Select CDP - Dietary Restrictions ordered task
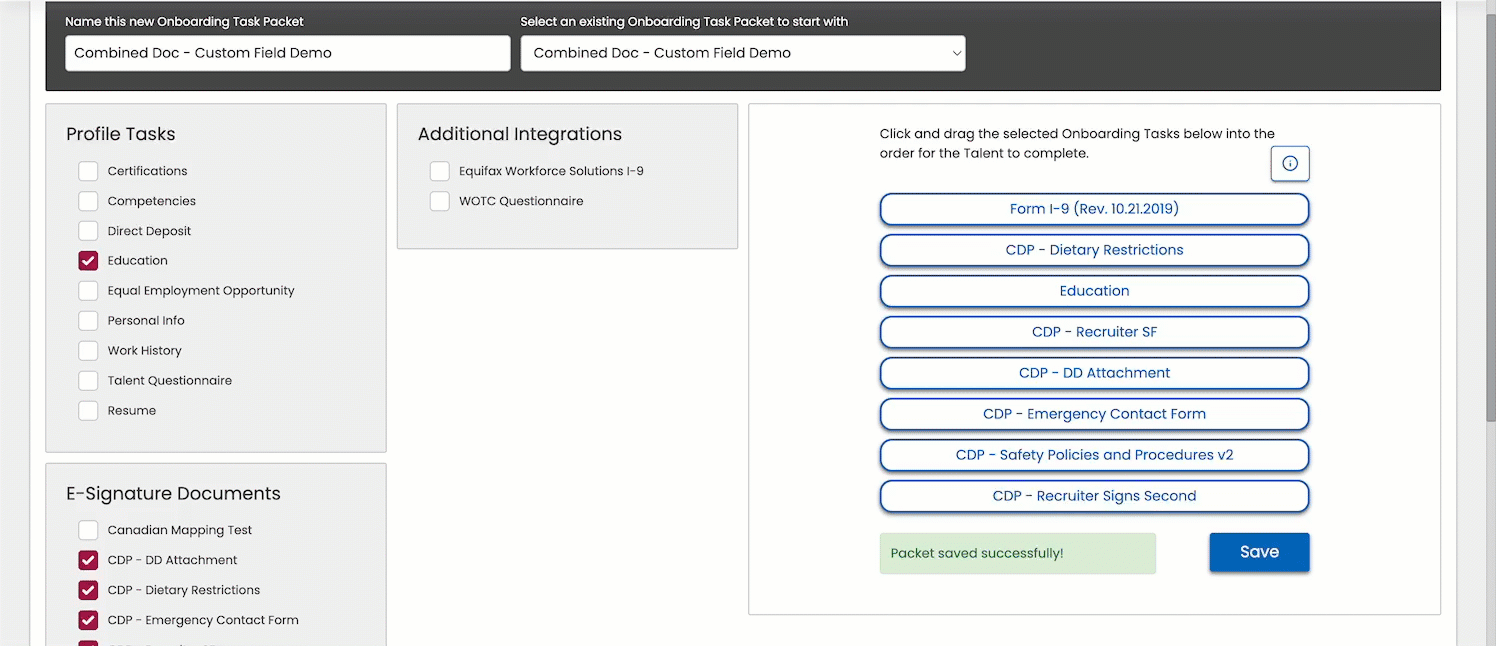 (x=1094, y=250)
